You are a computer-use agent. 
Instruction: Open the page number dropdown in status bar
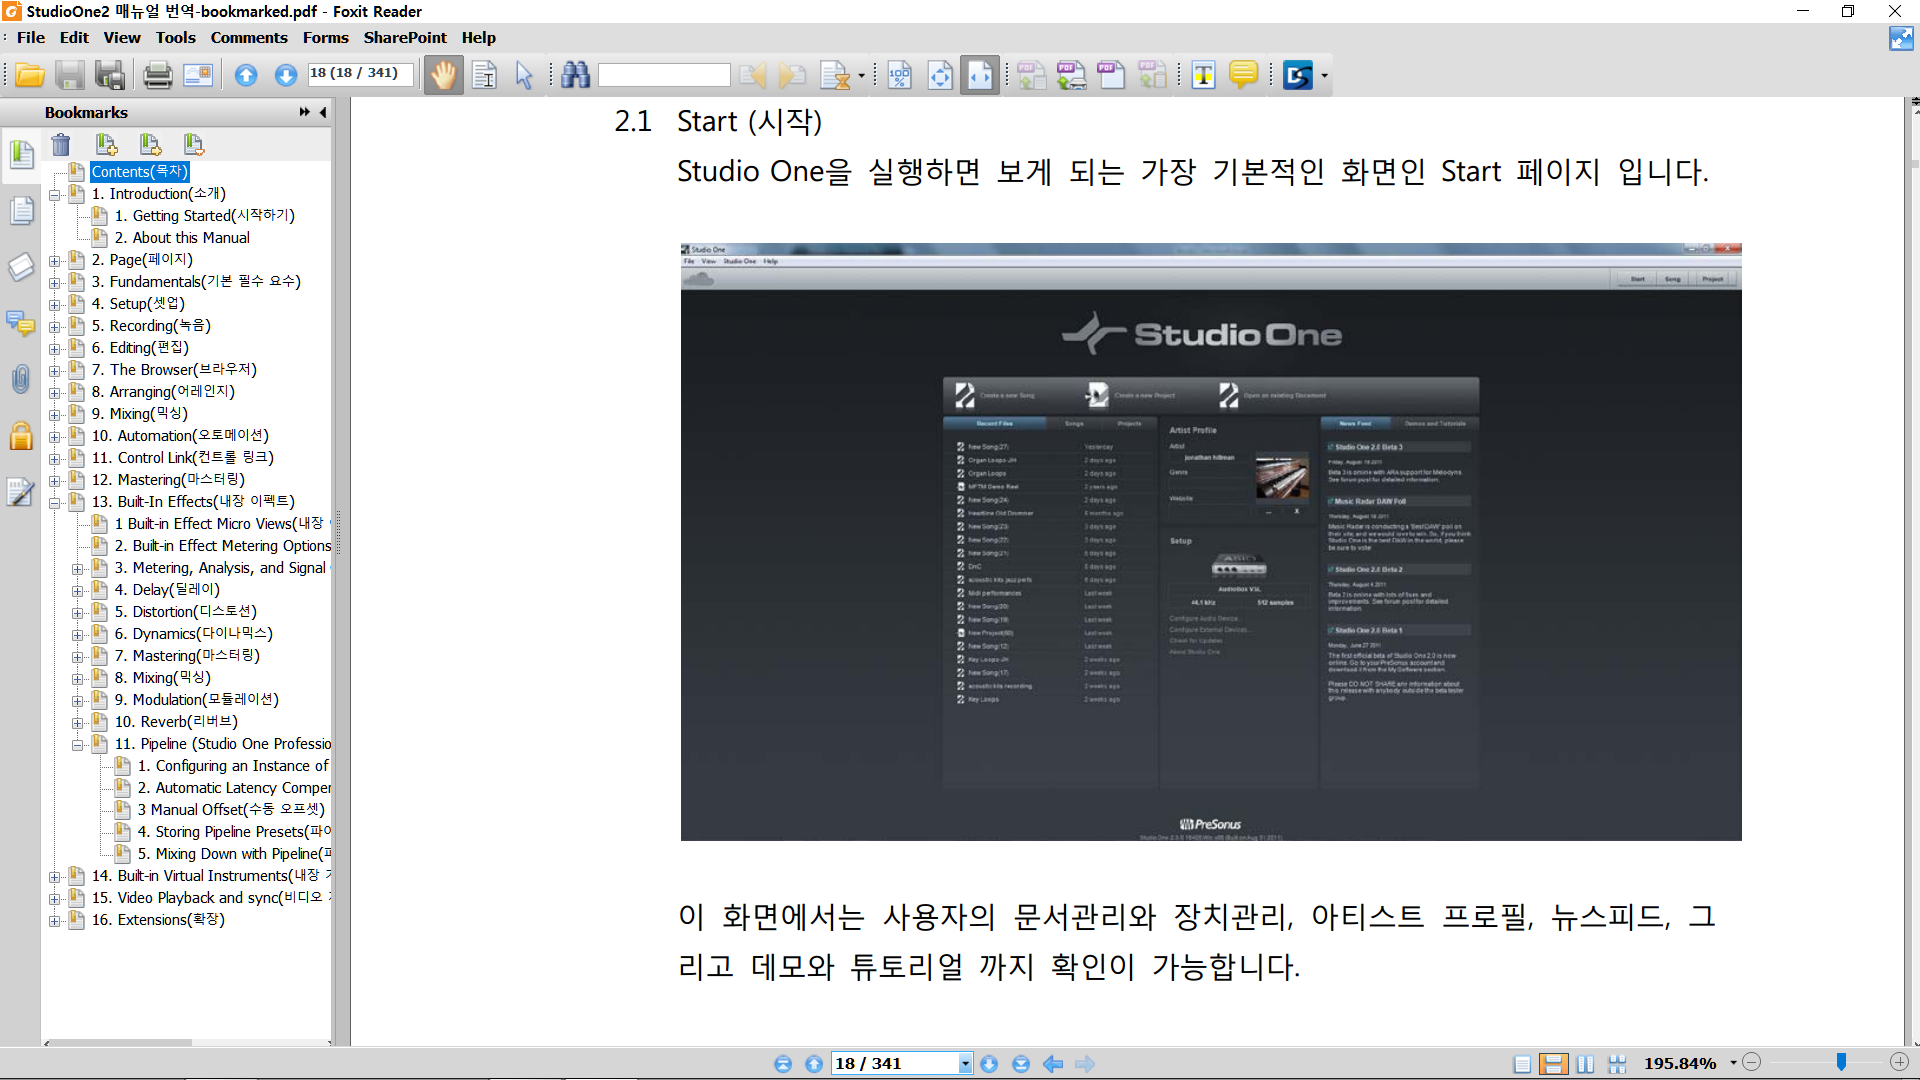tap(965, 1064)
